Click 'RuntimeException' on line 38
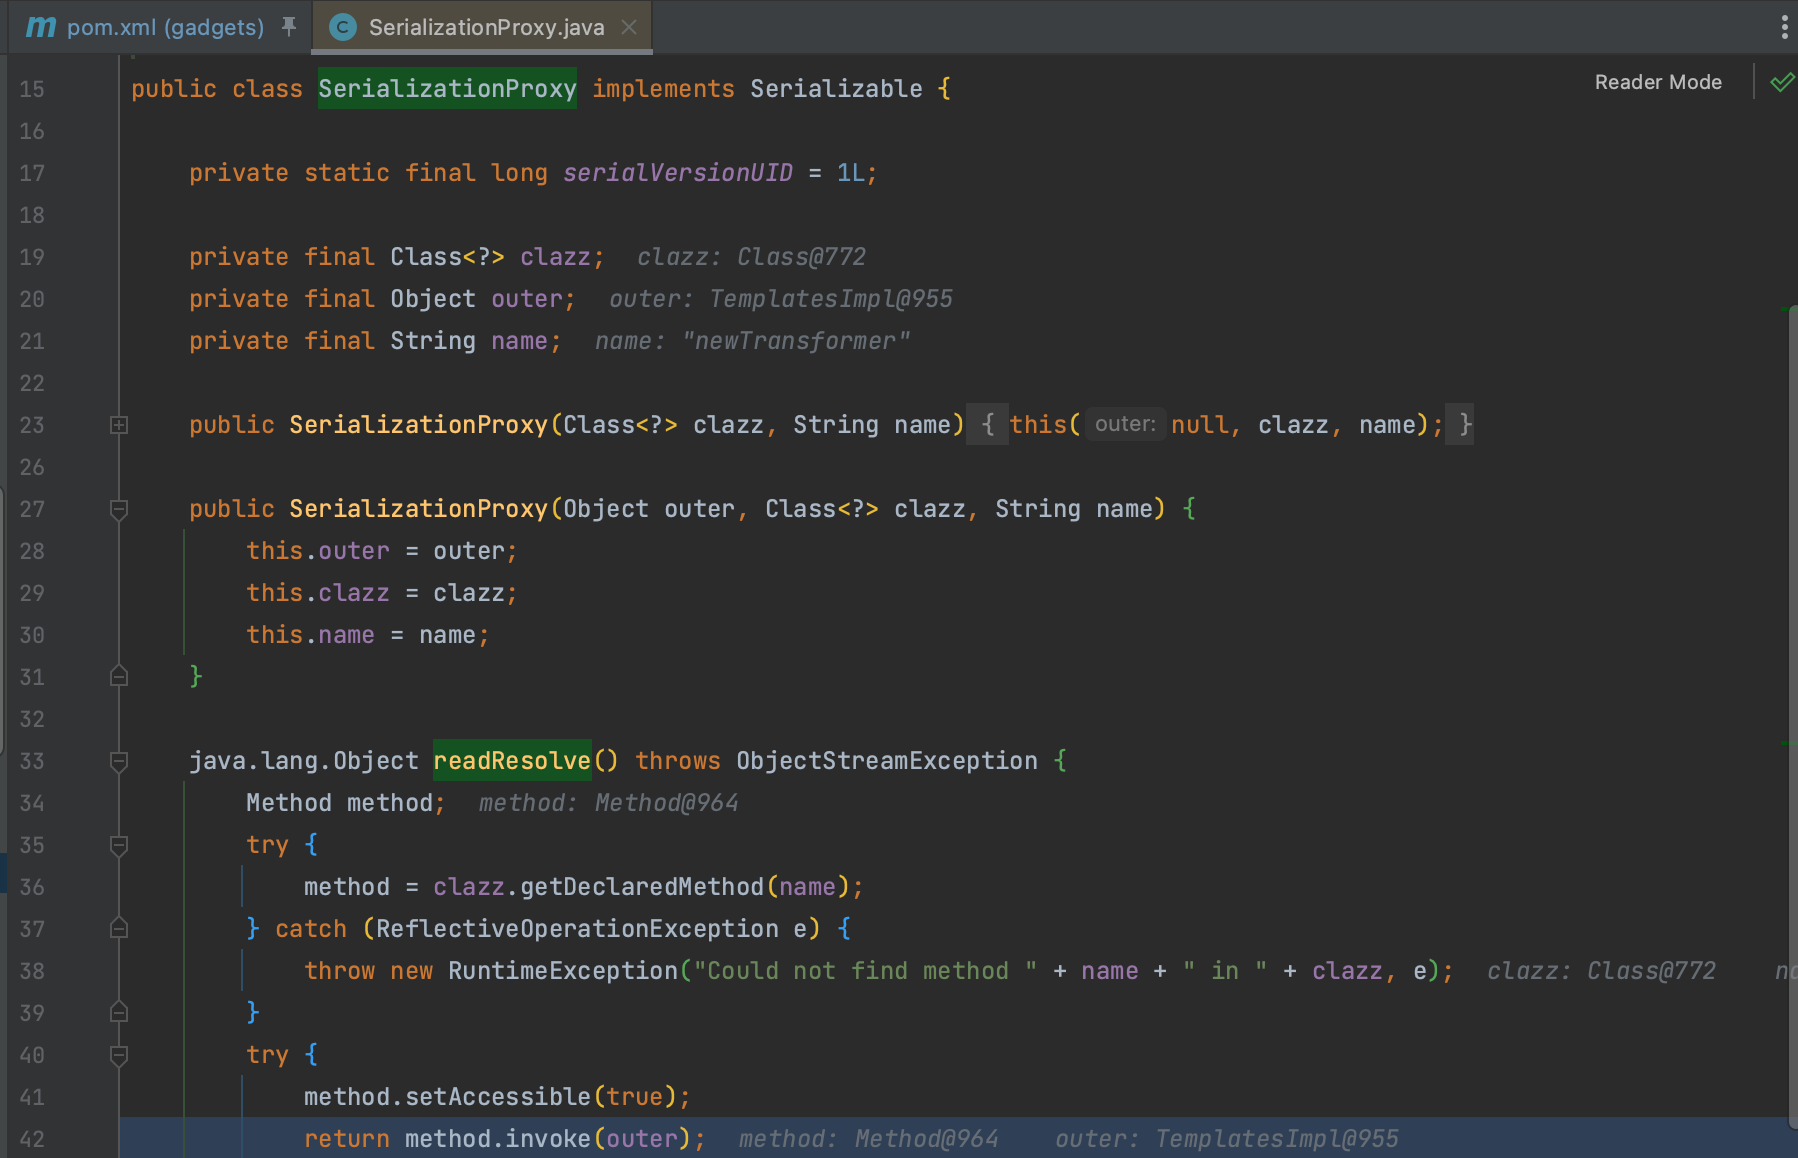Image resolution: width=1798 pixels, height=1158 pixels. coord(563,971)
